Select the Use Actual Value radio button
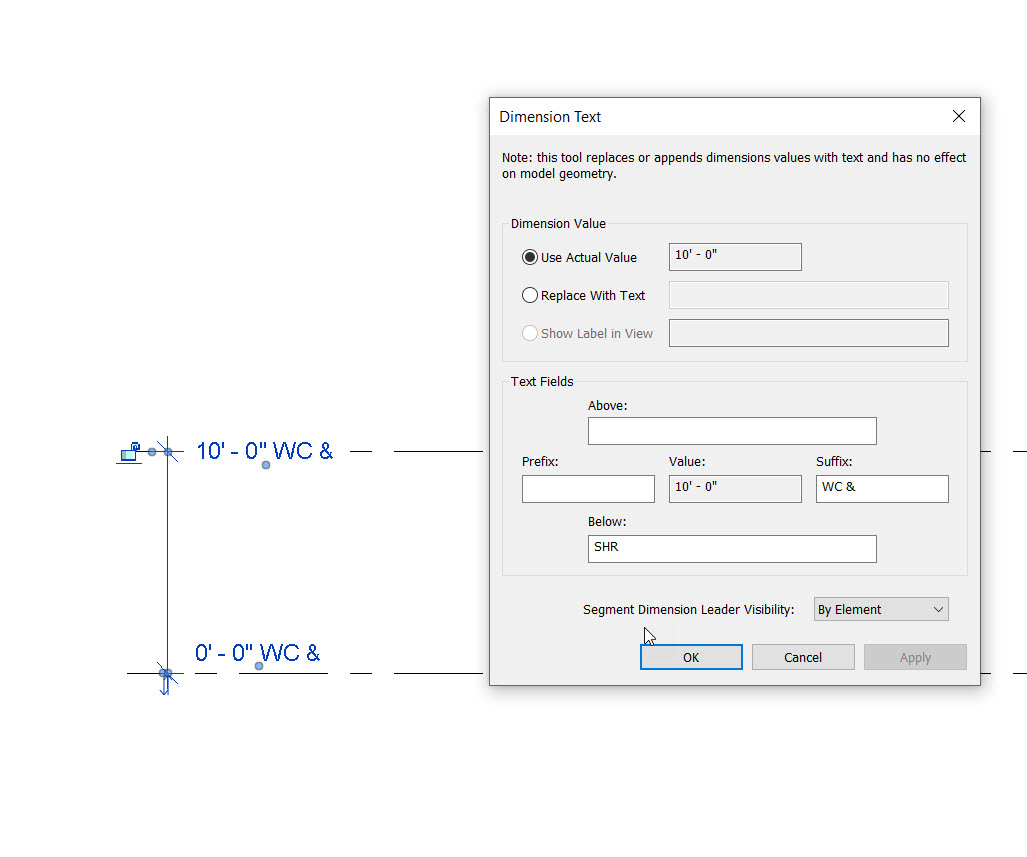This screenshot has width=1027, height=857. click(530, 256)
